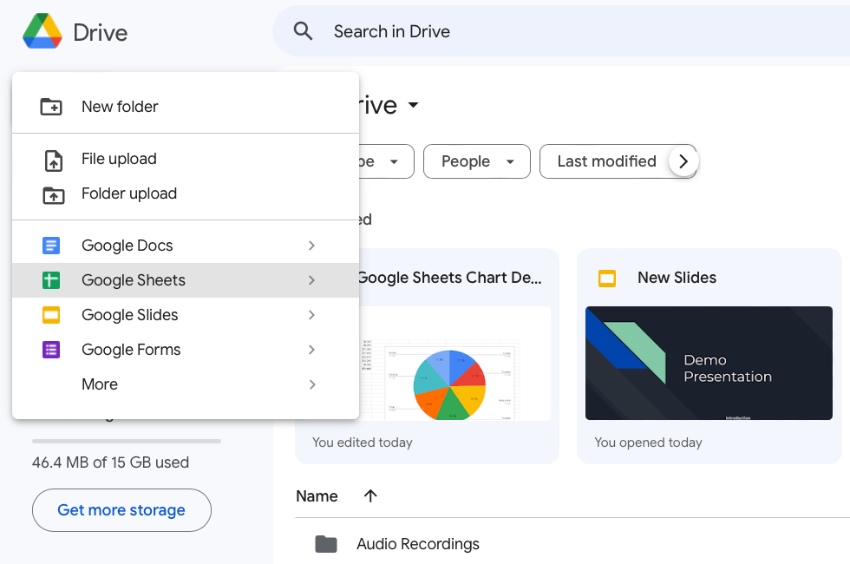The image size is (850, 564).
Task: Click the Get more storage button
Action: click(x=121, y=510)
